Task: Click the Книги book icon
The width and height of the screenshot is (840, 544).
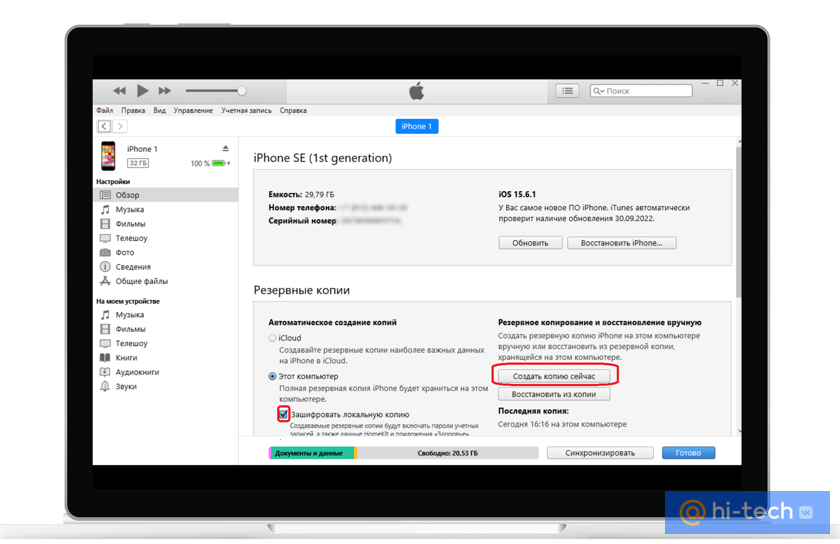Action: pyautogui.click(x=106, y=357)
